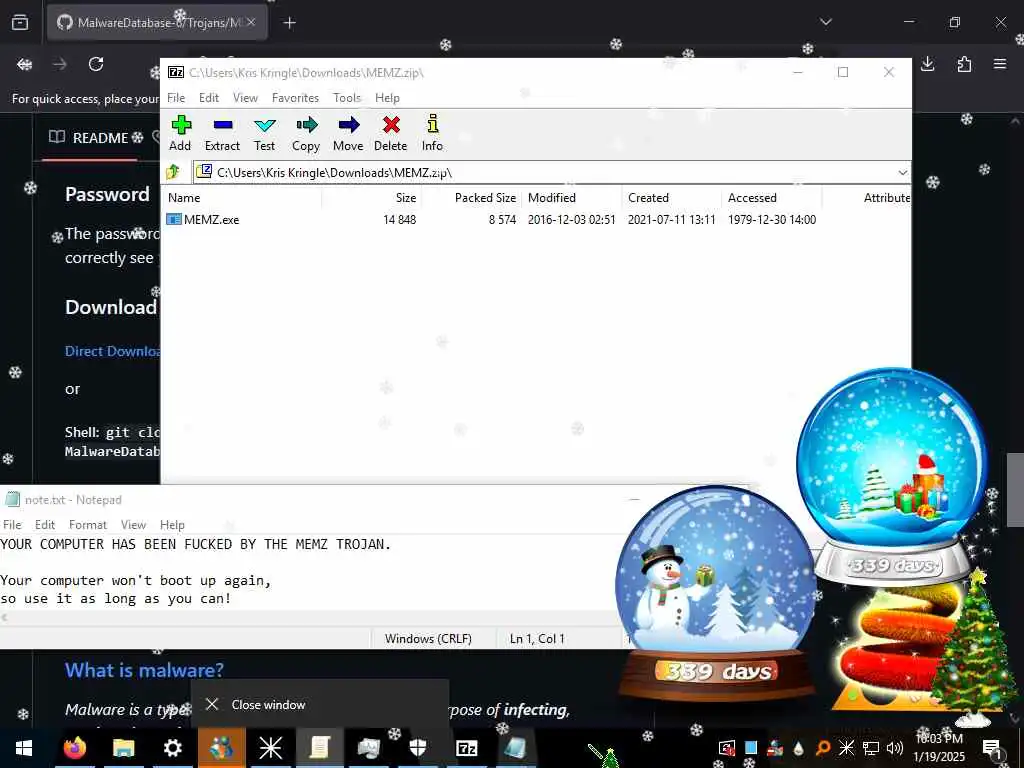Sort by the Size column header
The height and width of the screenshot is (768, 1024).
[371, 198]
